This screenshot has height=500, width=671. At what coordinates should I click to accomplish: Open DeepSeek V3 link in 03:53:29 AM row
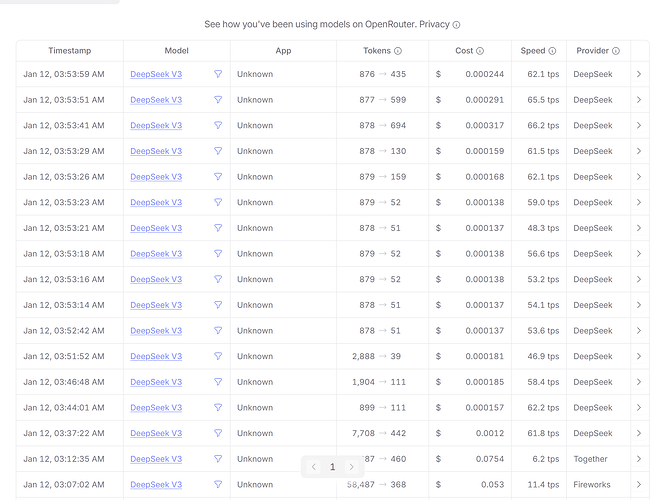point(156,151)
